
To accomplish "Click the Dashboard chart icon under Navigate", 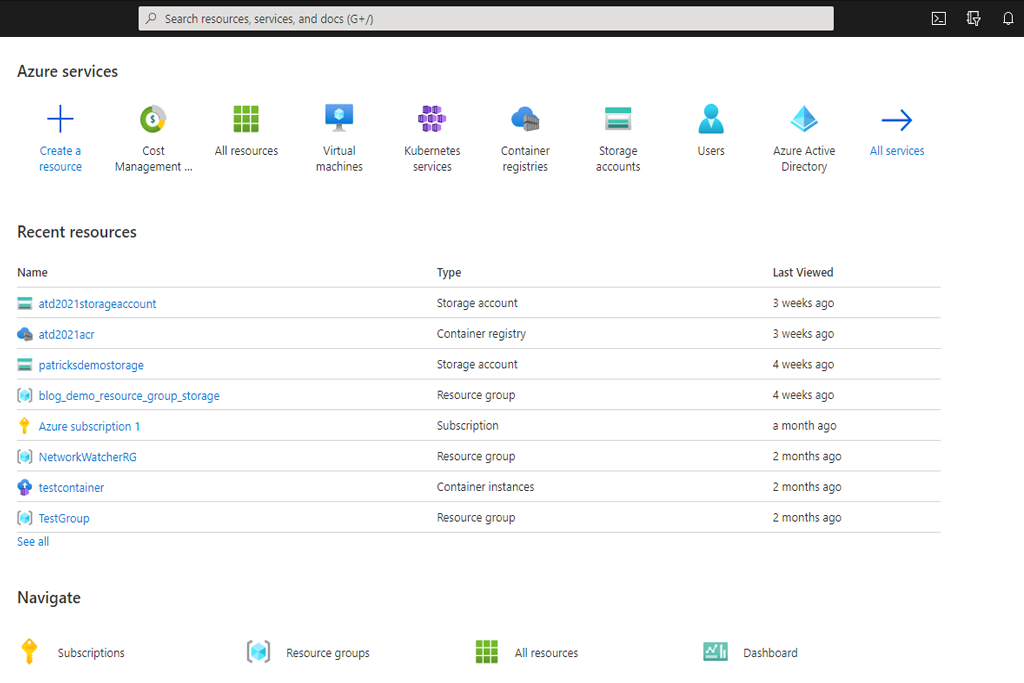I will click(715, 652).
